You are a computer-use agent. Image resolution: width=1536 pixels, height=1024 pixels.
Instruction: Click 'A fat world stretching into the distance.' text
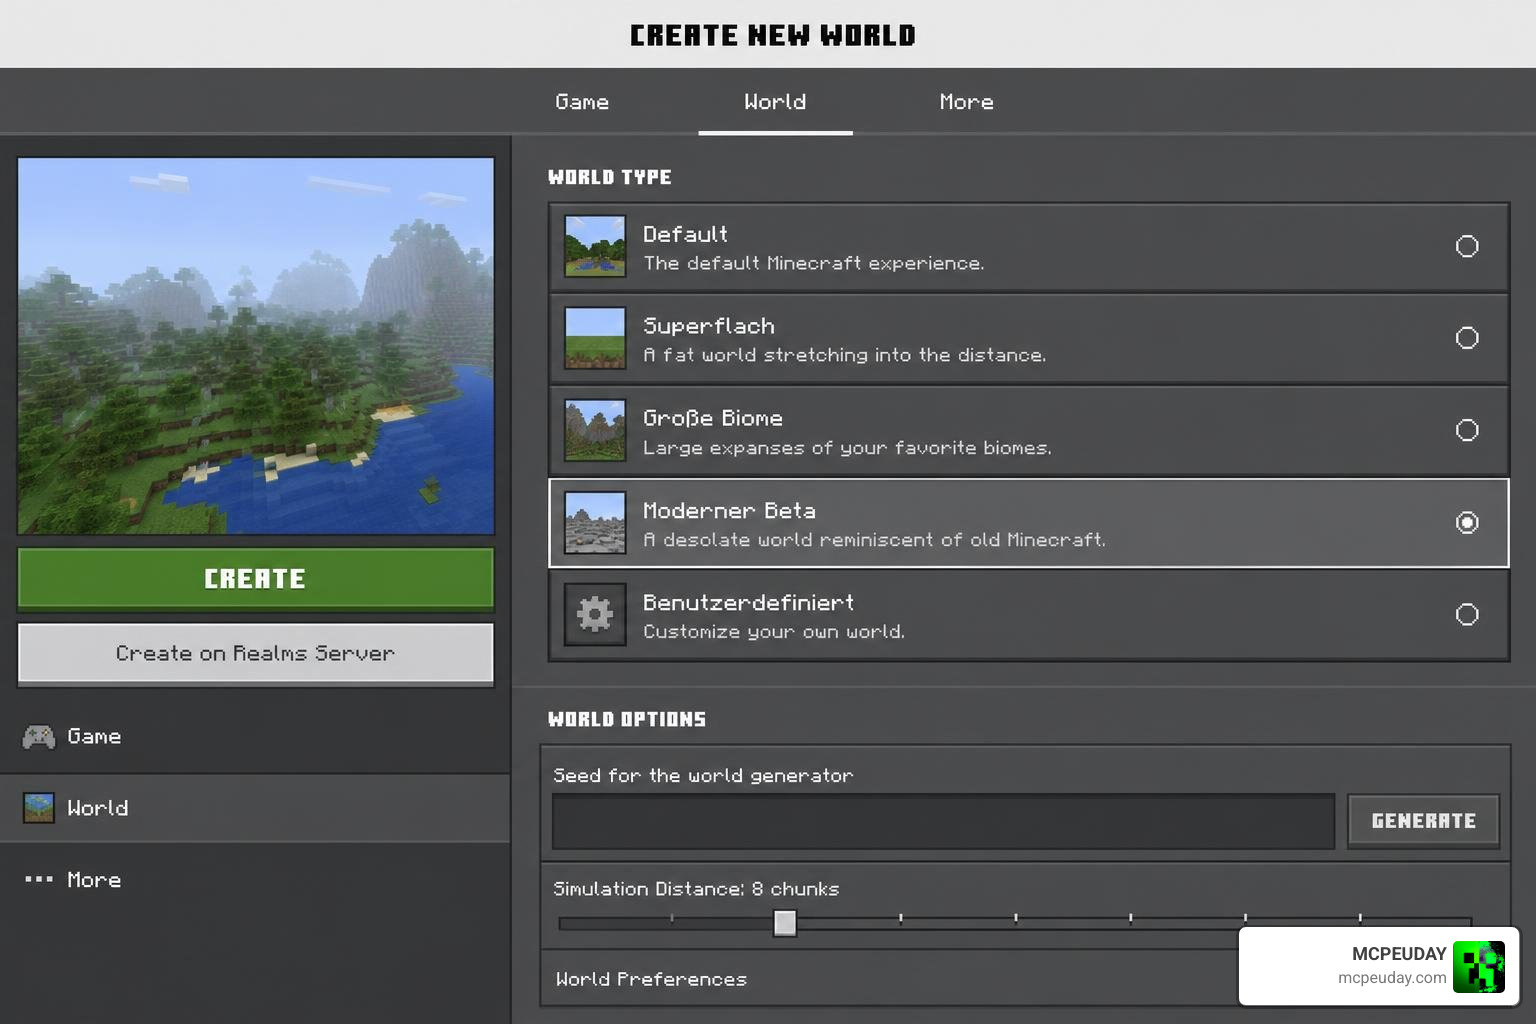pos(845,355)
